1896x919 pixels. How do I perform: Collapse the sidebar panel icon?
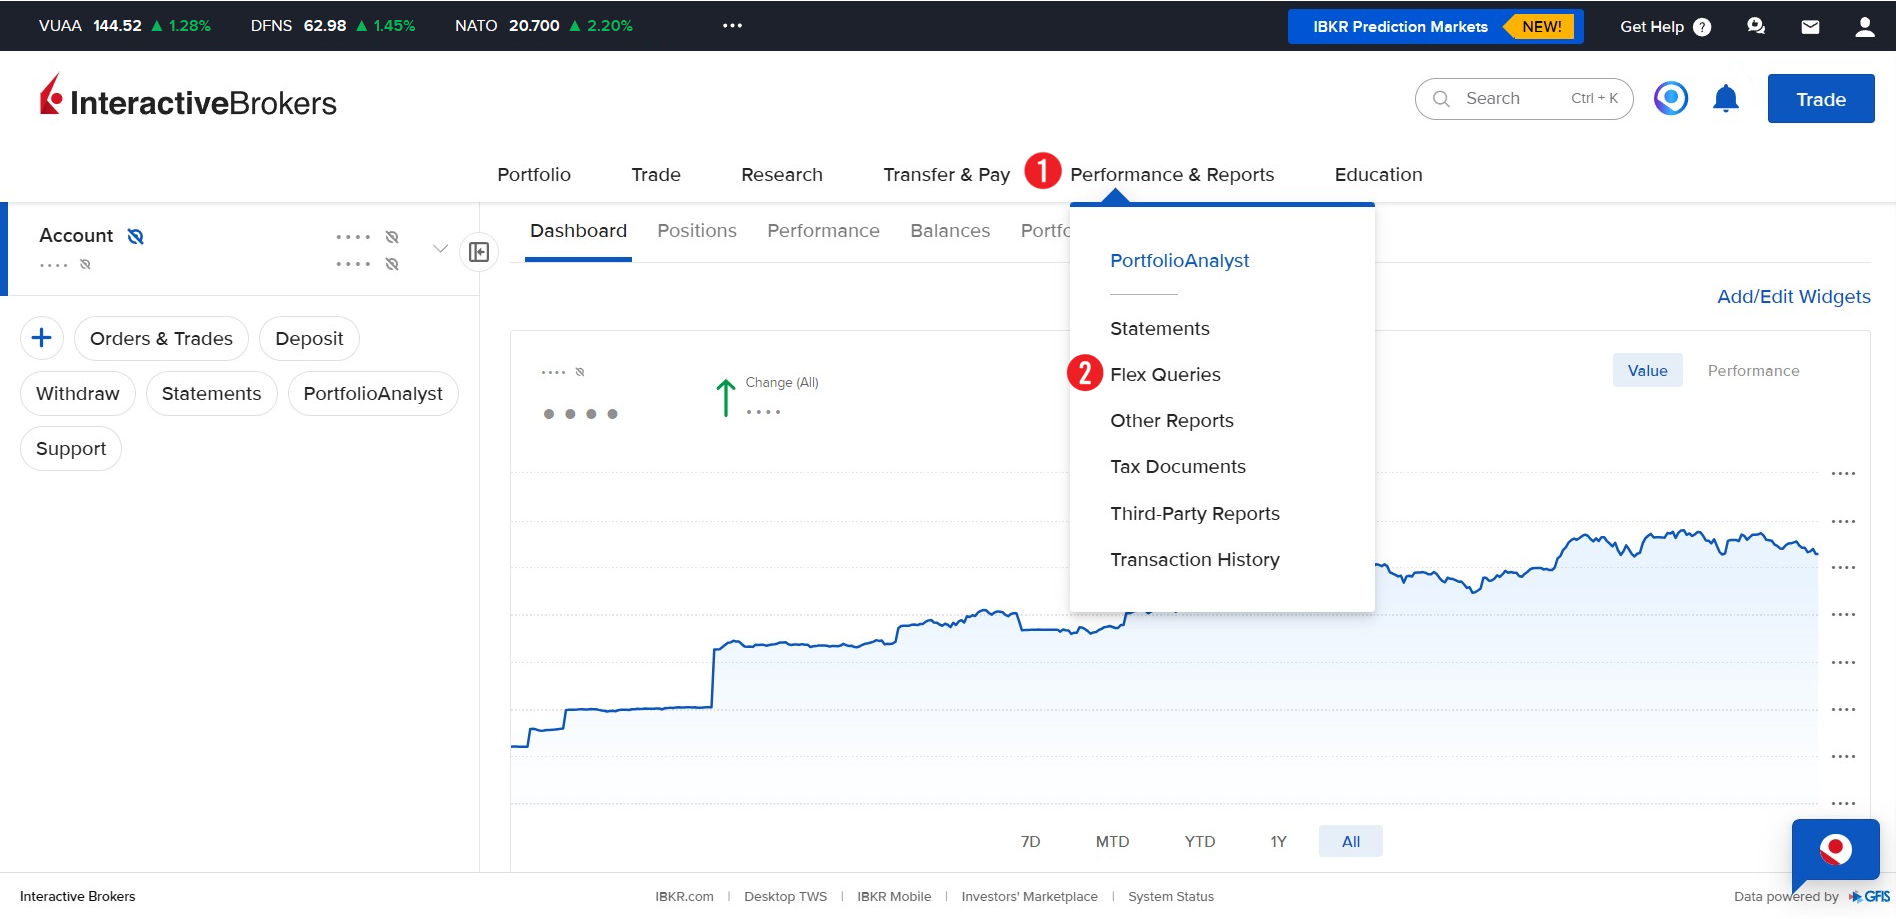click(479, 251)
